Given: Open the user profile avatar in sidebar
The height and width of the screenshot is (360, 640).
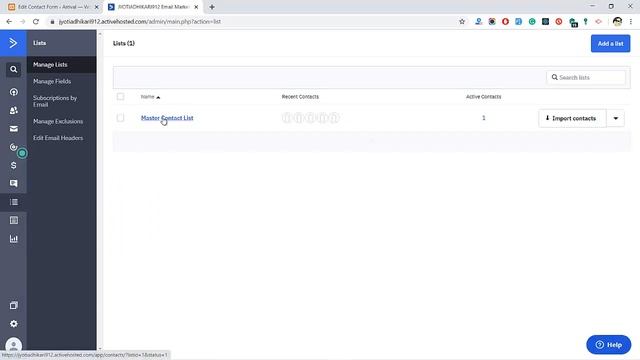Looking at the screenshot, I should tap(13, 345).
